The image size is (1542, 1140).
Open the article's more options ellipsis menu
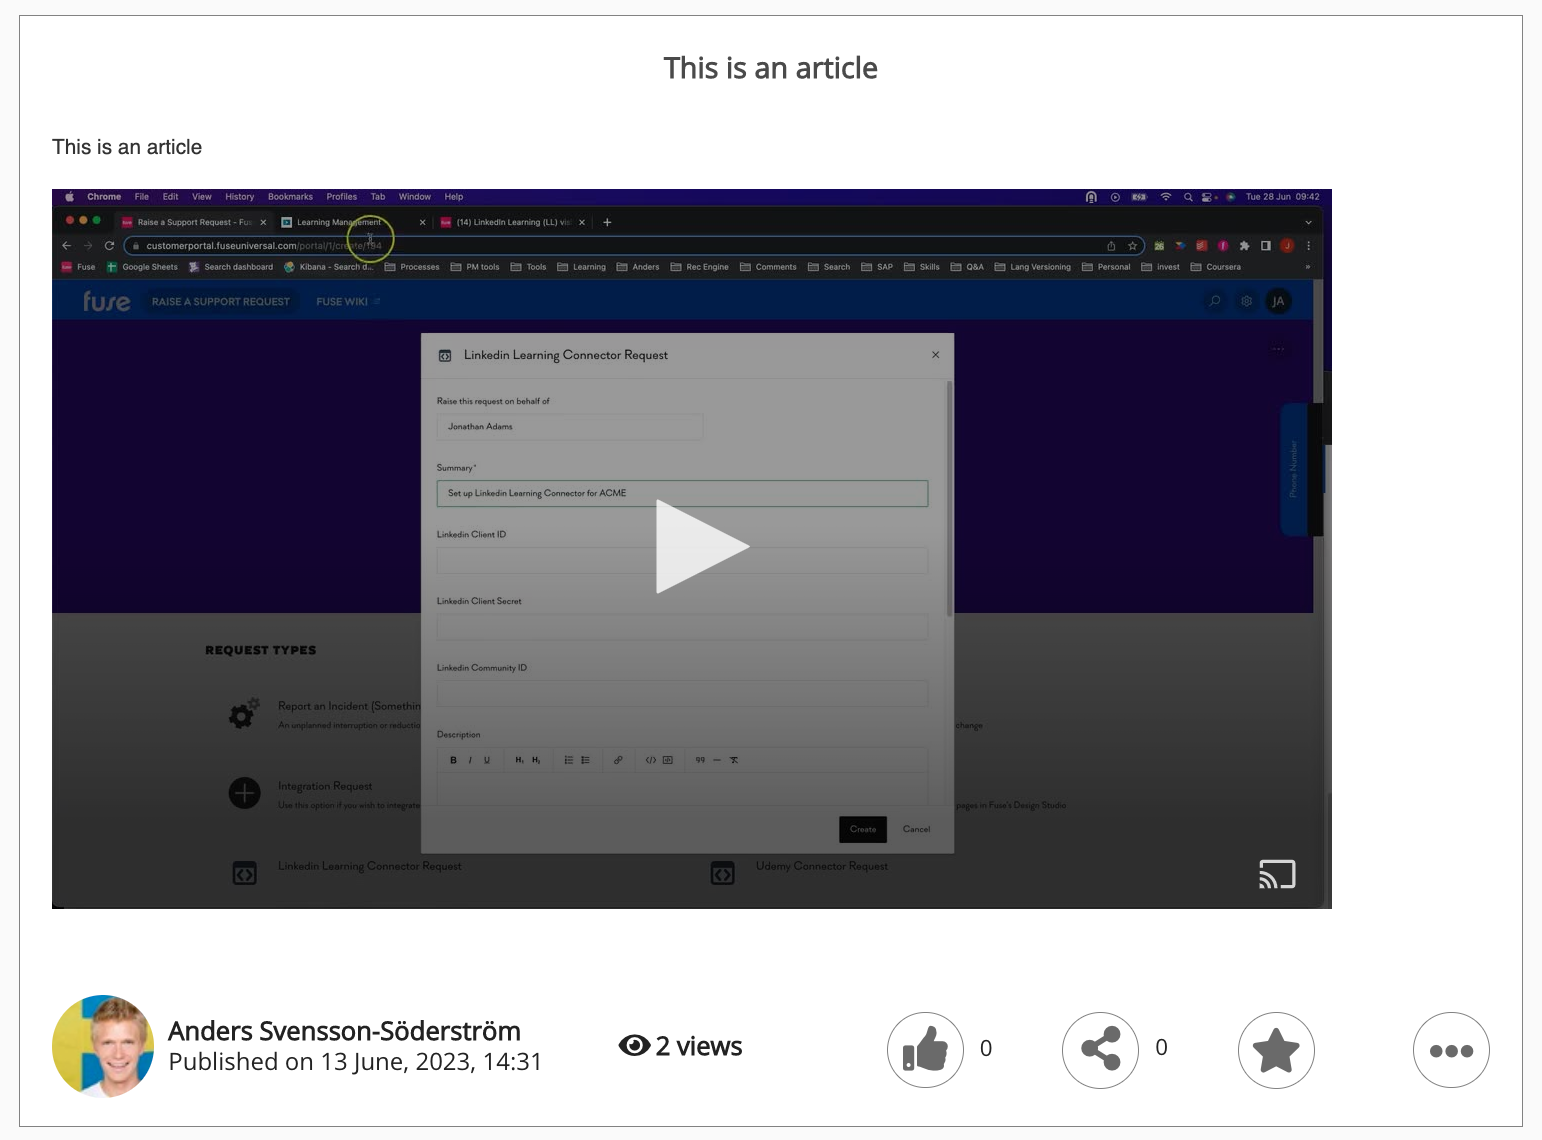(1451, 1050)
